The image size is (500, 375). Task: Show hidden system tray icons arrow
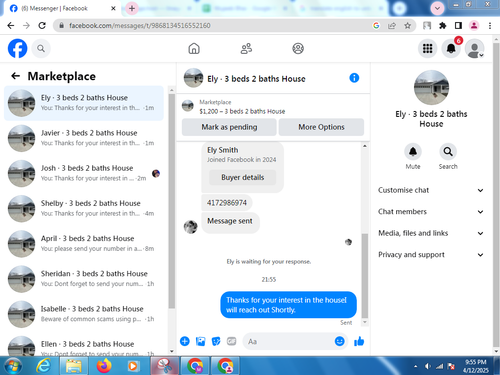(x=415, y=366)
